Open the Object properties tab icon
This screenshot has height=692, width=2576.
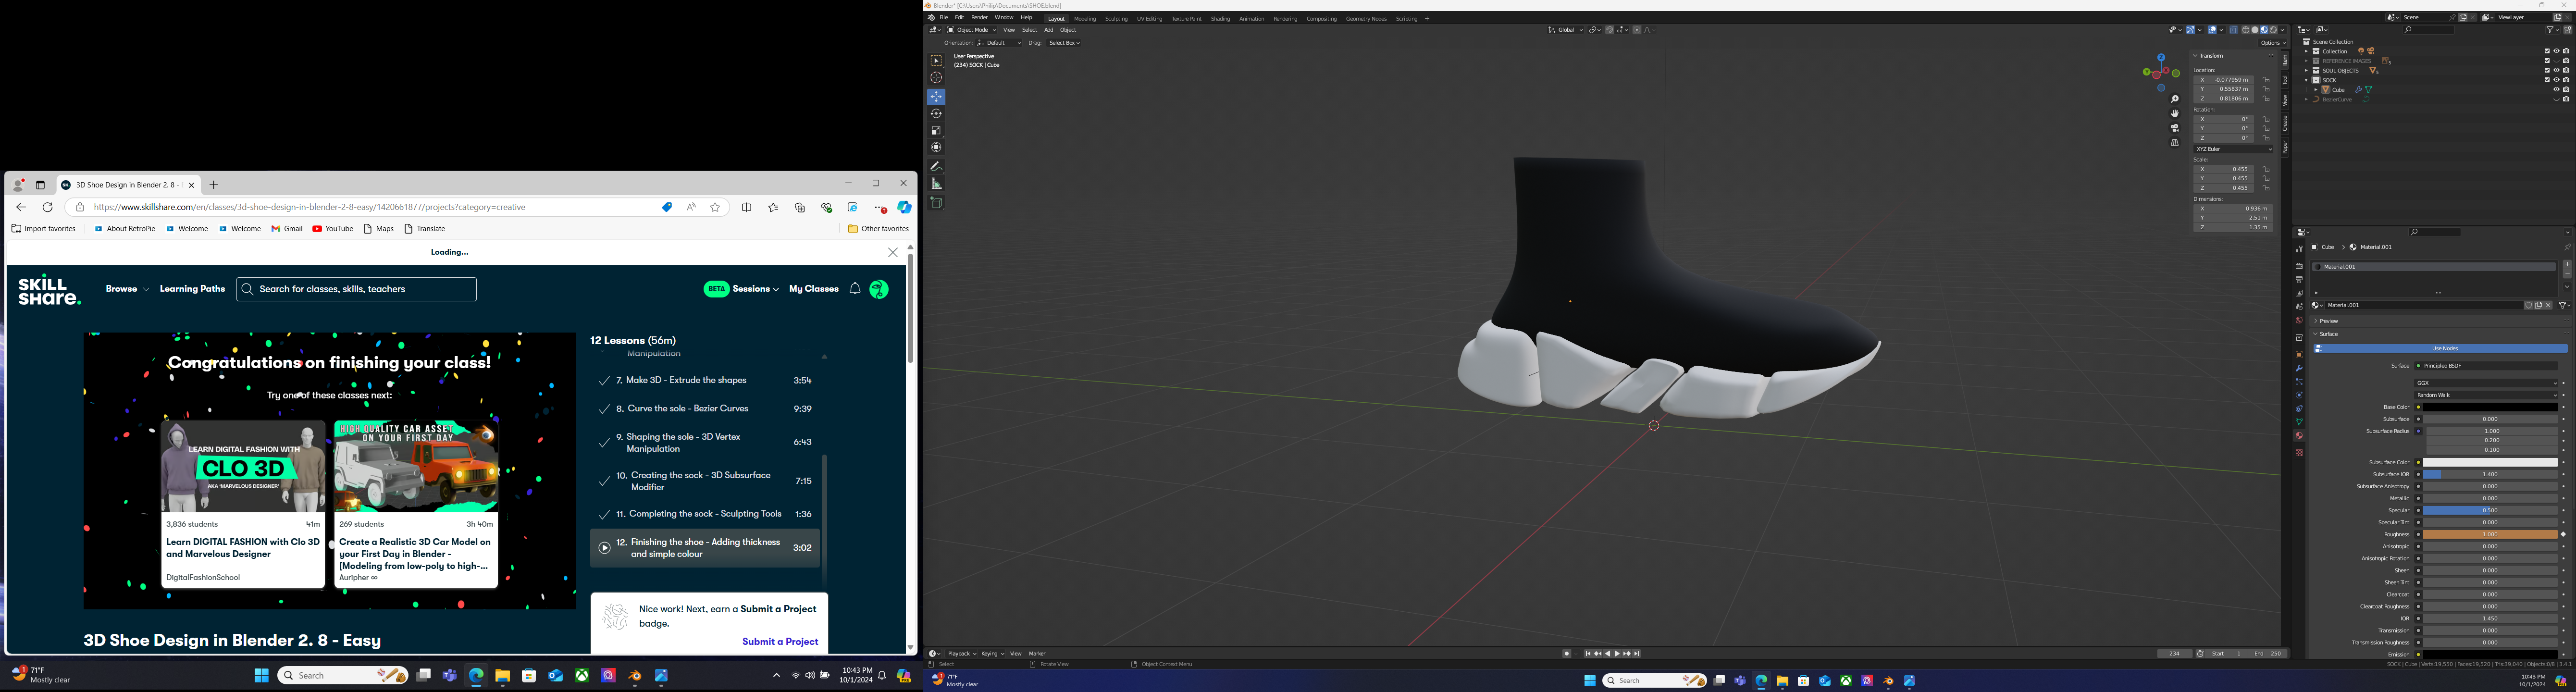click(2300, 354)
